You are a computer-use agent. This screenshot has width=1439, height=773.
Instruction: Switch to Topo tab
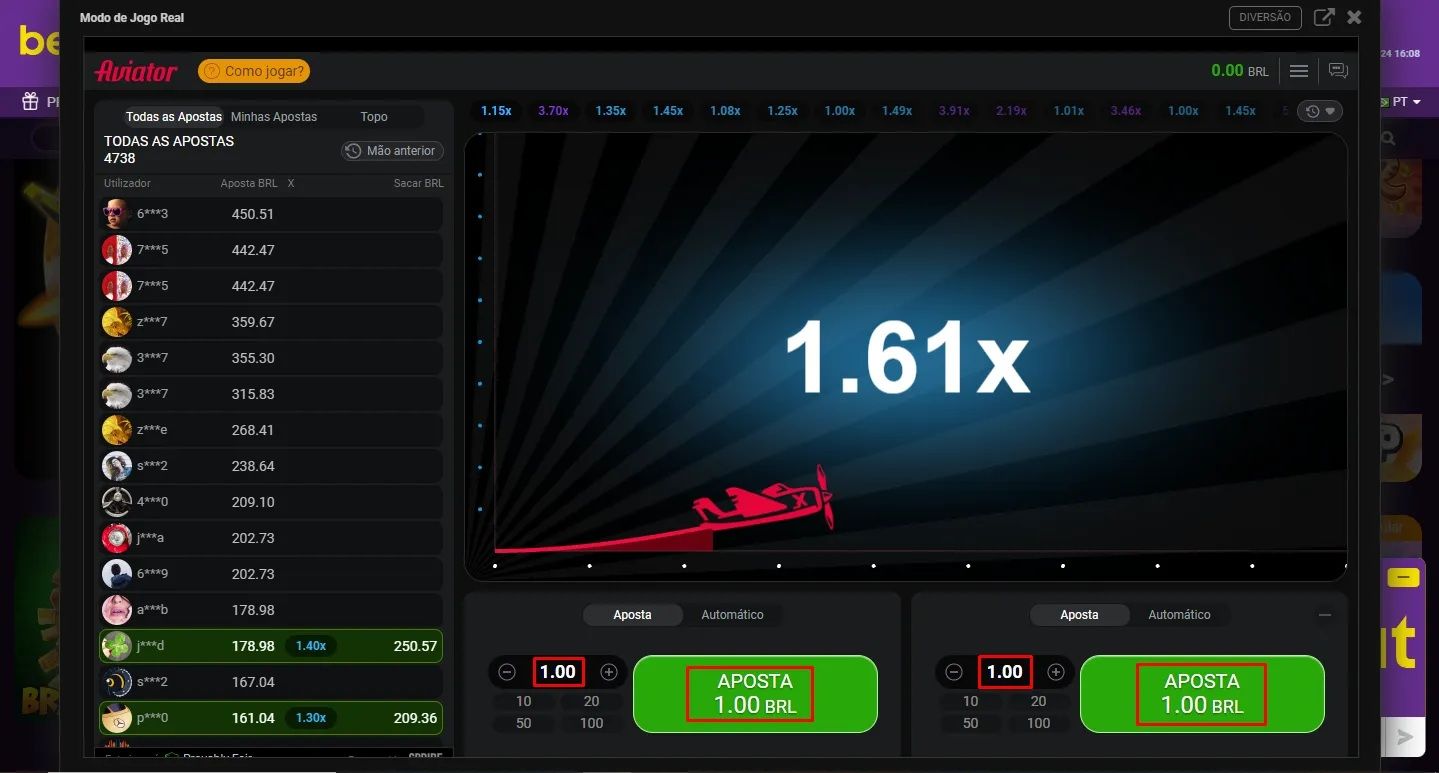coord(374,117)
